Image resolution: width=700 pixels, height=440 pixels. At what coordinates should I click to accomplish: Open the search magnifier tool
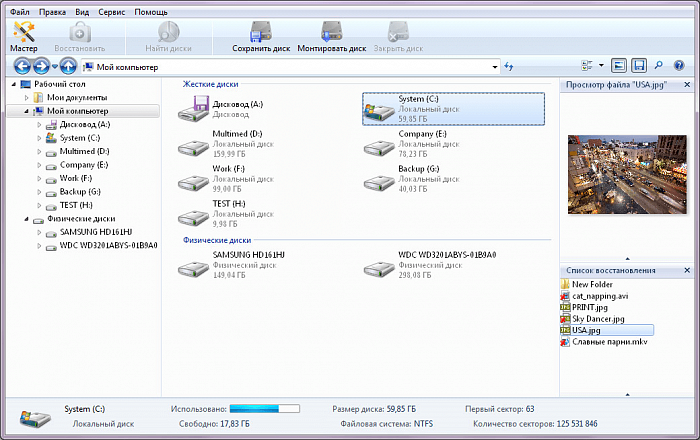658,66
